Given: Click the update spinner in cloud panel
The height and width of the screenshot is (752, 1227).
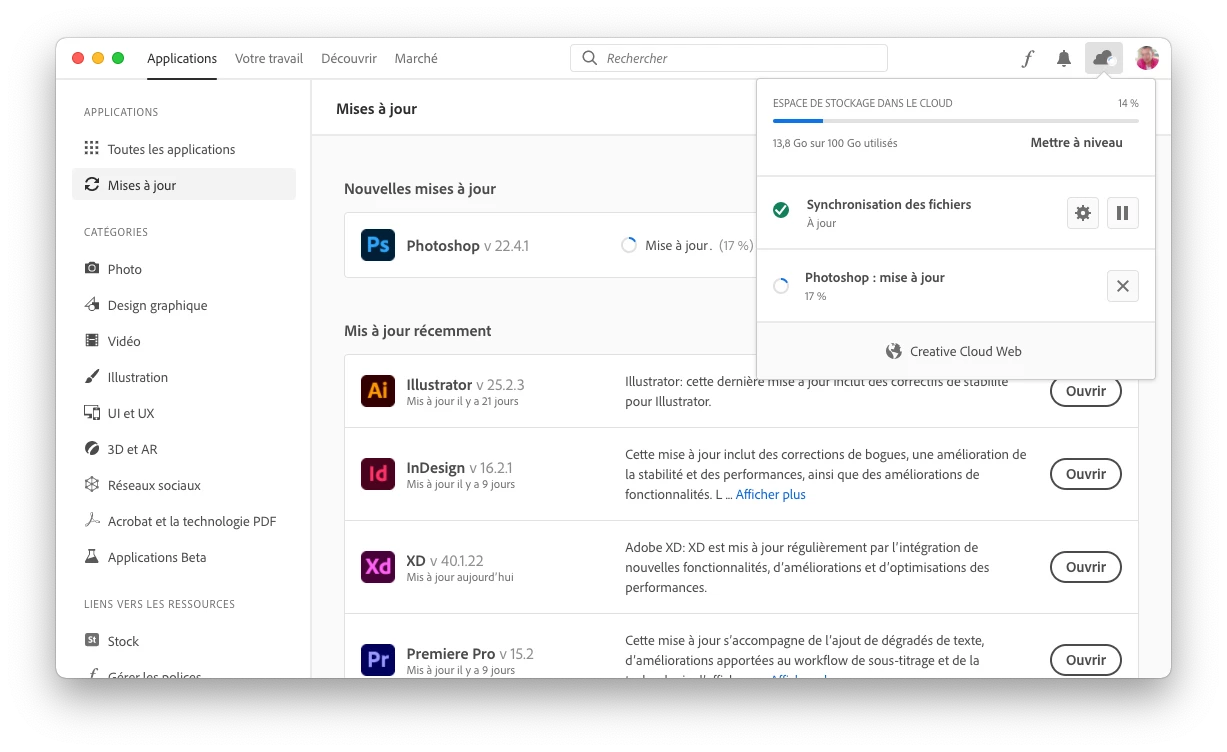Looking at the screenshot, I should pyautogui.click(x=781, y=286).
